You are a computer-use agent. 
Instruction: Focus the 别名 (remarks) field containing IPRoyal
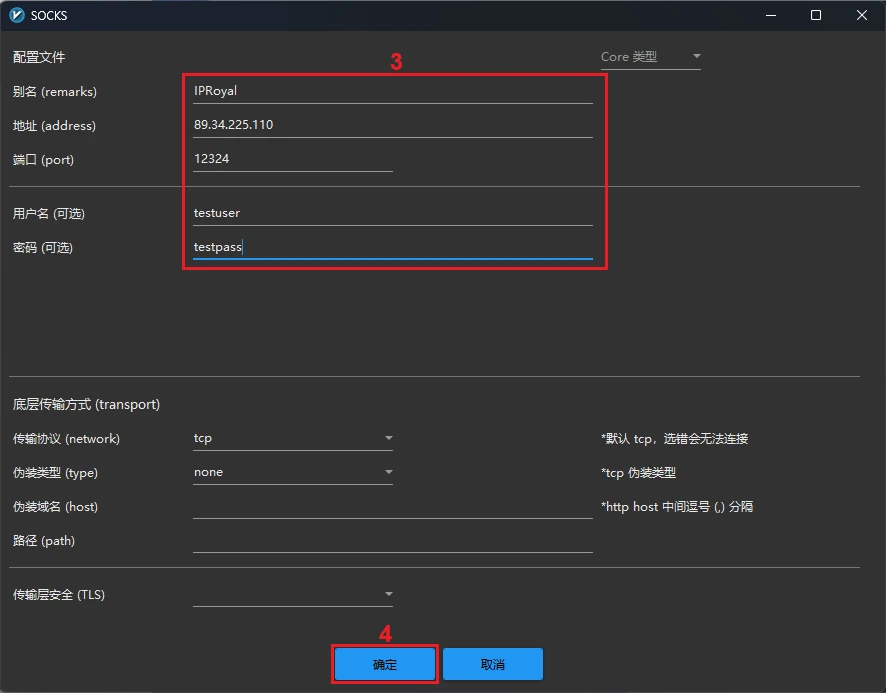tap(392, 91)
